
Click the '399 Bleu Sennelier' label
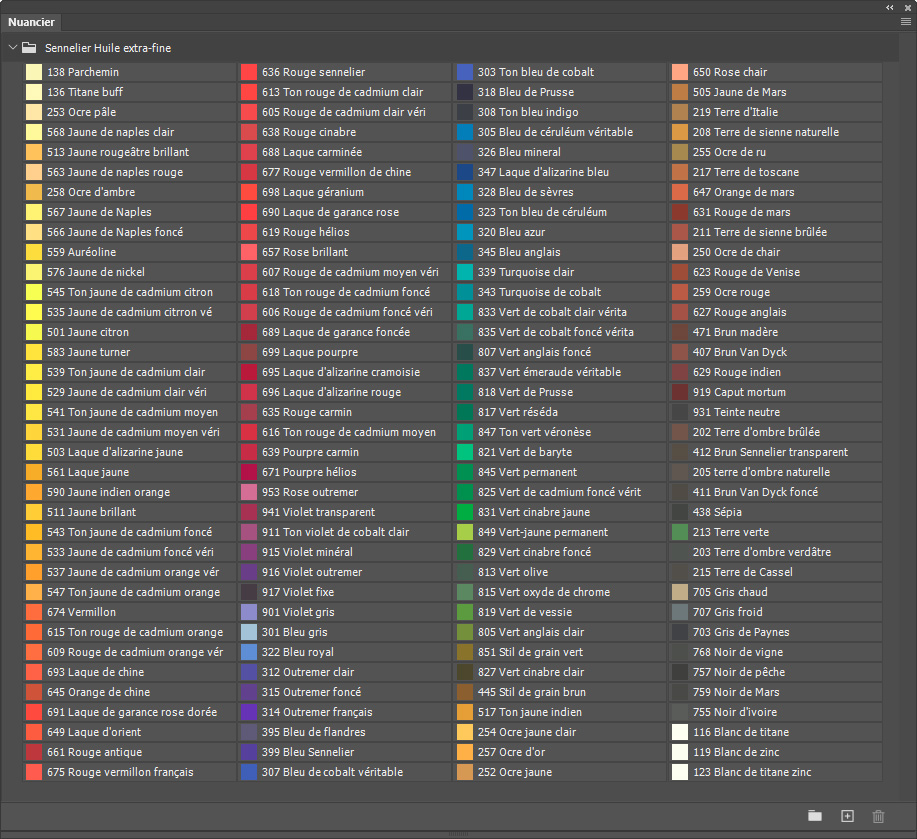308,752
